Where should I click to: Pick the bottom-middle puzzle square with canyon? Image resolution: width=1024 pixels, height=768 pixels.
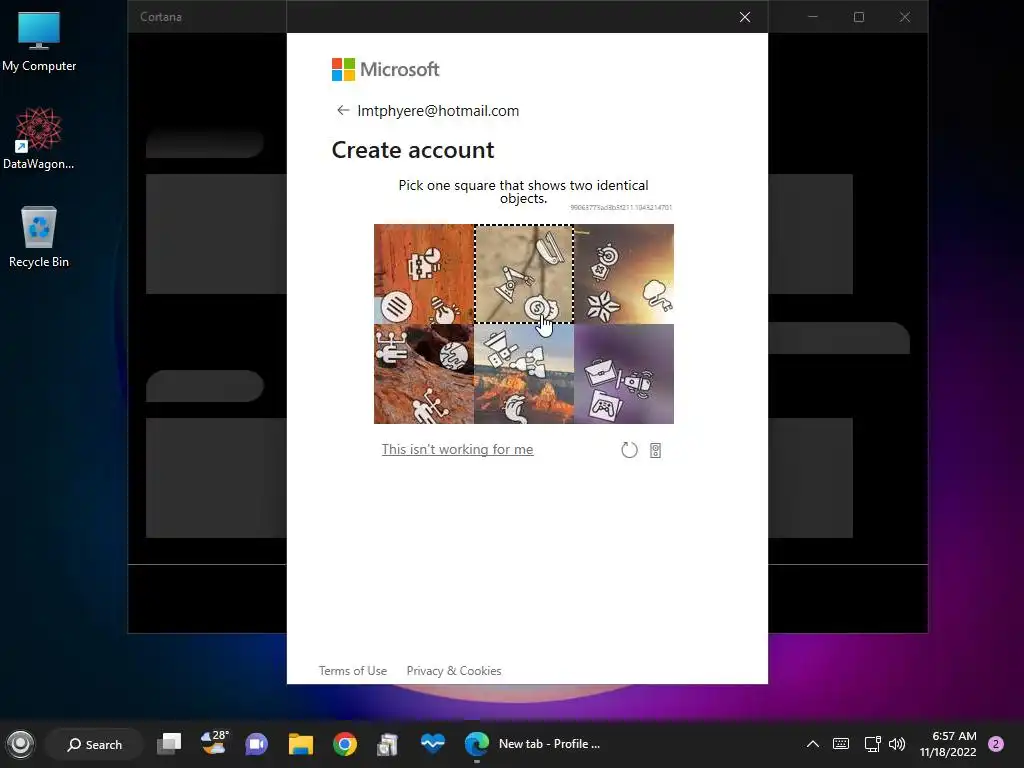pyautogui.click(x=524, y=374)
